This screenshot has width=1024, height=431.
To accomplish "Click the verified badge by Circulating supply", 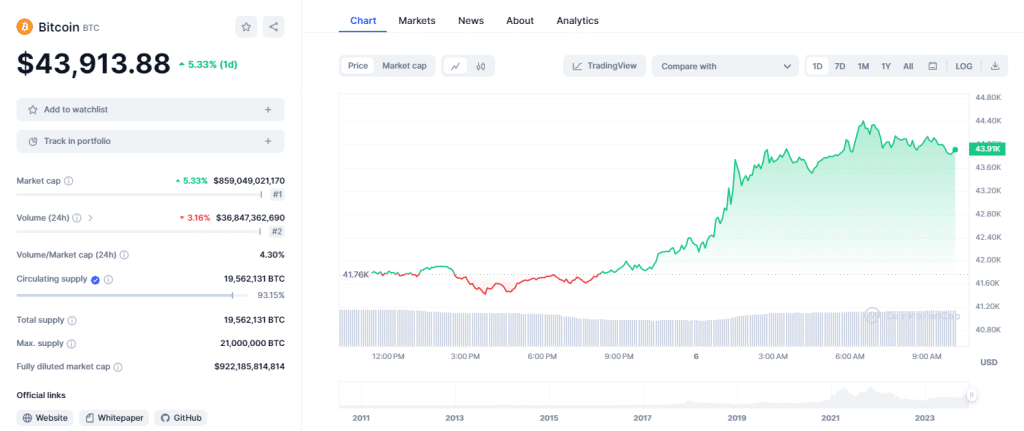I will click(95, 279).
